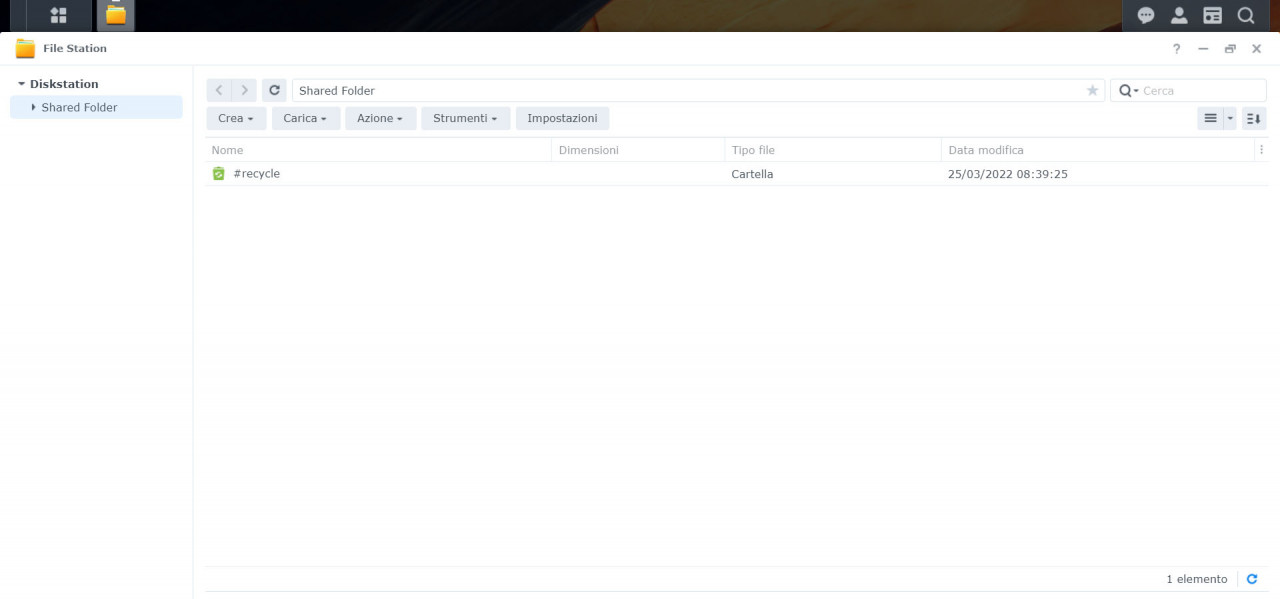
Task: Select the #recycle folder row
Action: pyautogui.click(x=256, y=173)
